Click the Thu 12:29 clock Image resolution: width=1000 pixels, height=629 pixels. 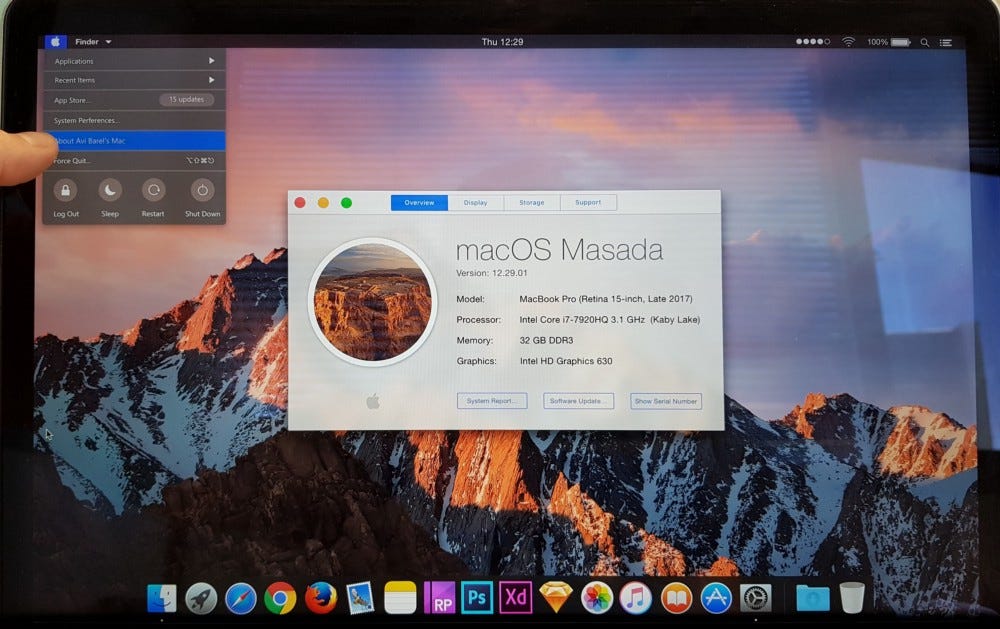503,41
